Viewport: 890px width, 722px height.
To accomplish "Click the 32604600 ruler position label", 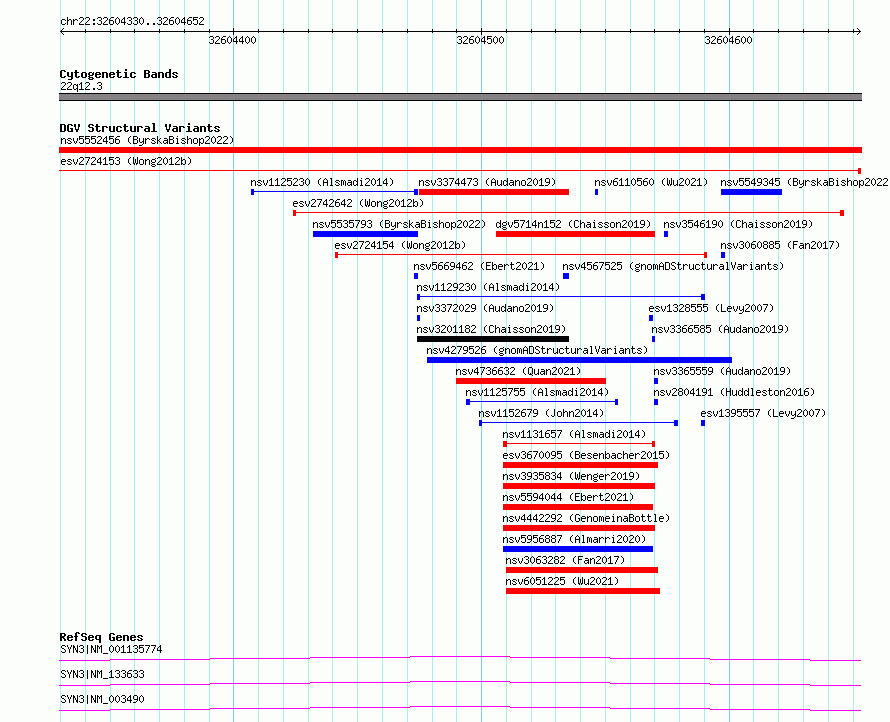I will tap(728, 40).
